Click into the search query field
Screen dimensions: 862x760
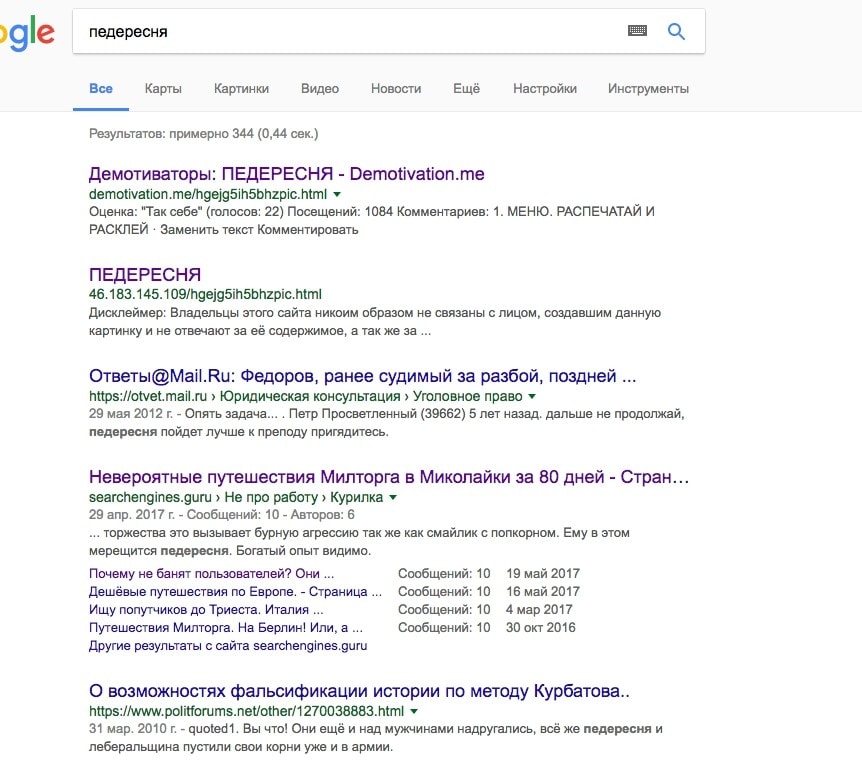pos(350,32)
